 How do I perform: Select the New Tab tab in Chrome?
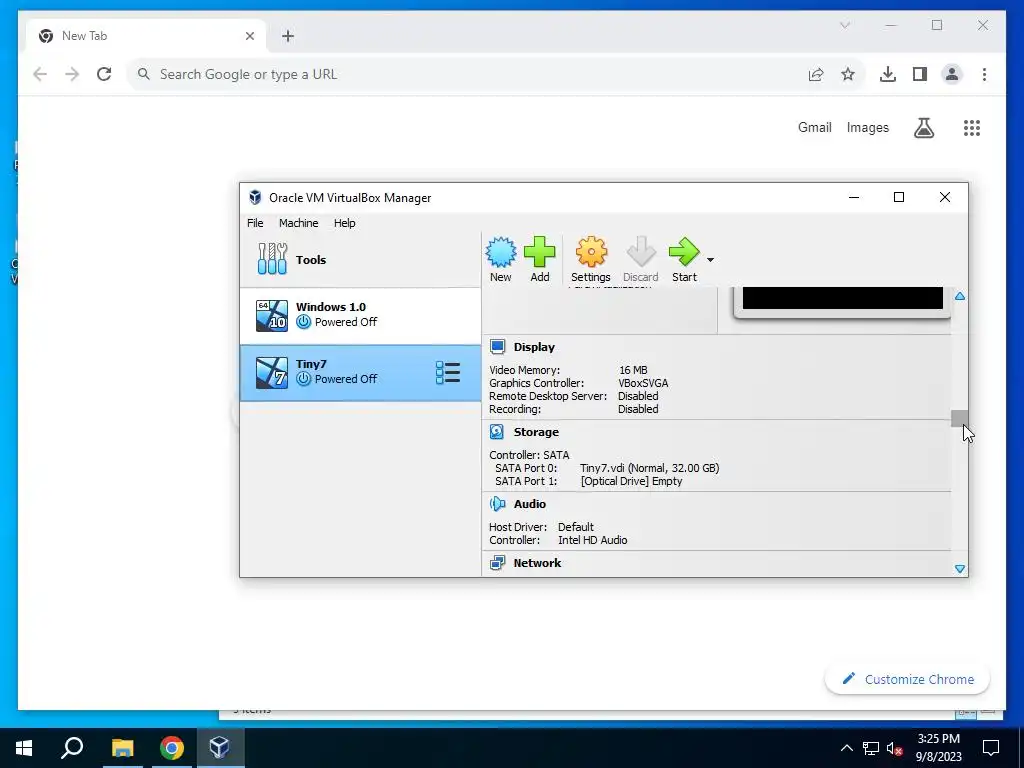[x=147, y=36]
